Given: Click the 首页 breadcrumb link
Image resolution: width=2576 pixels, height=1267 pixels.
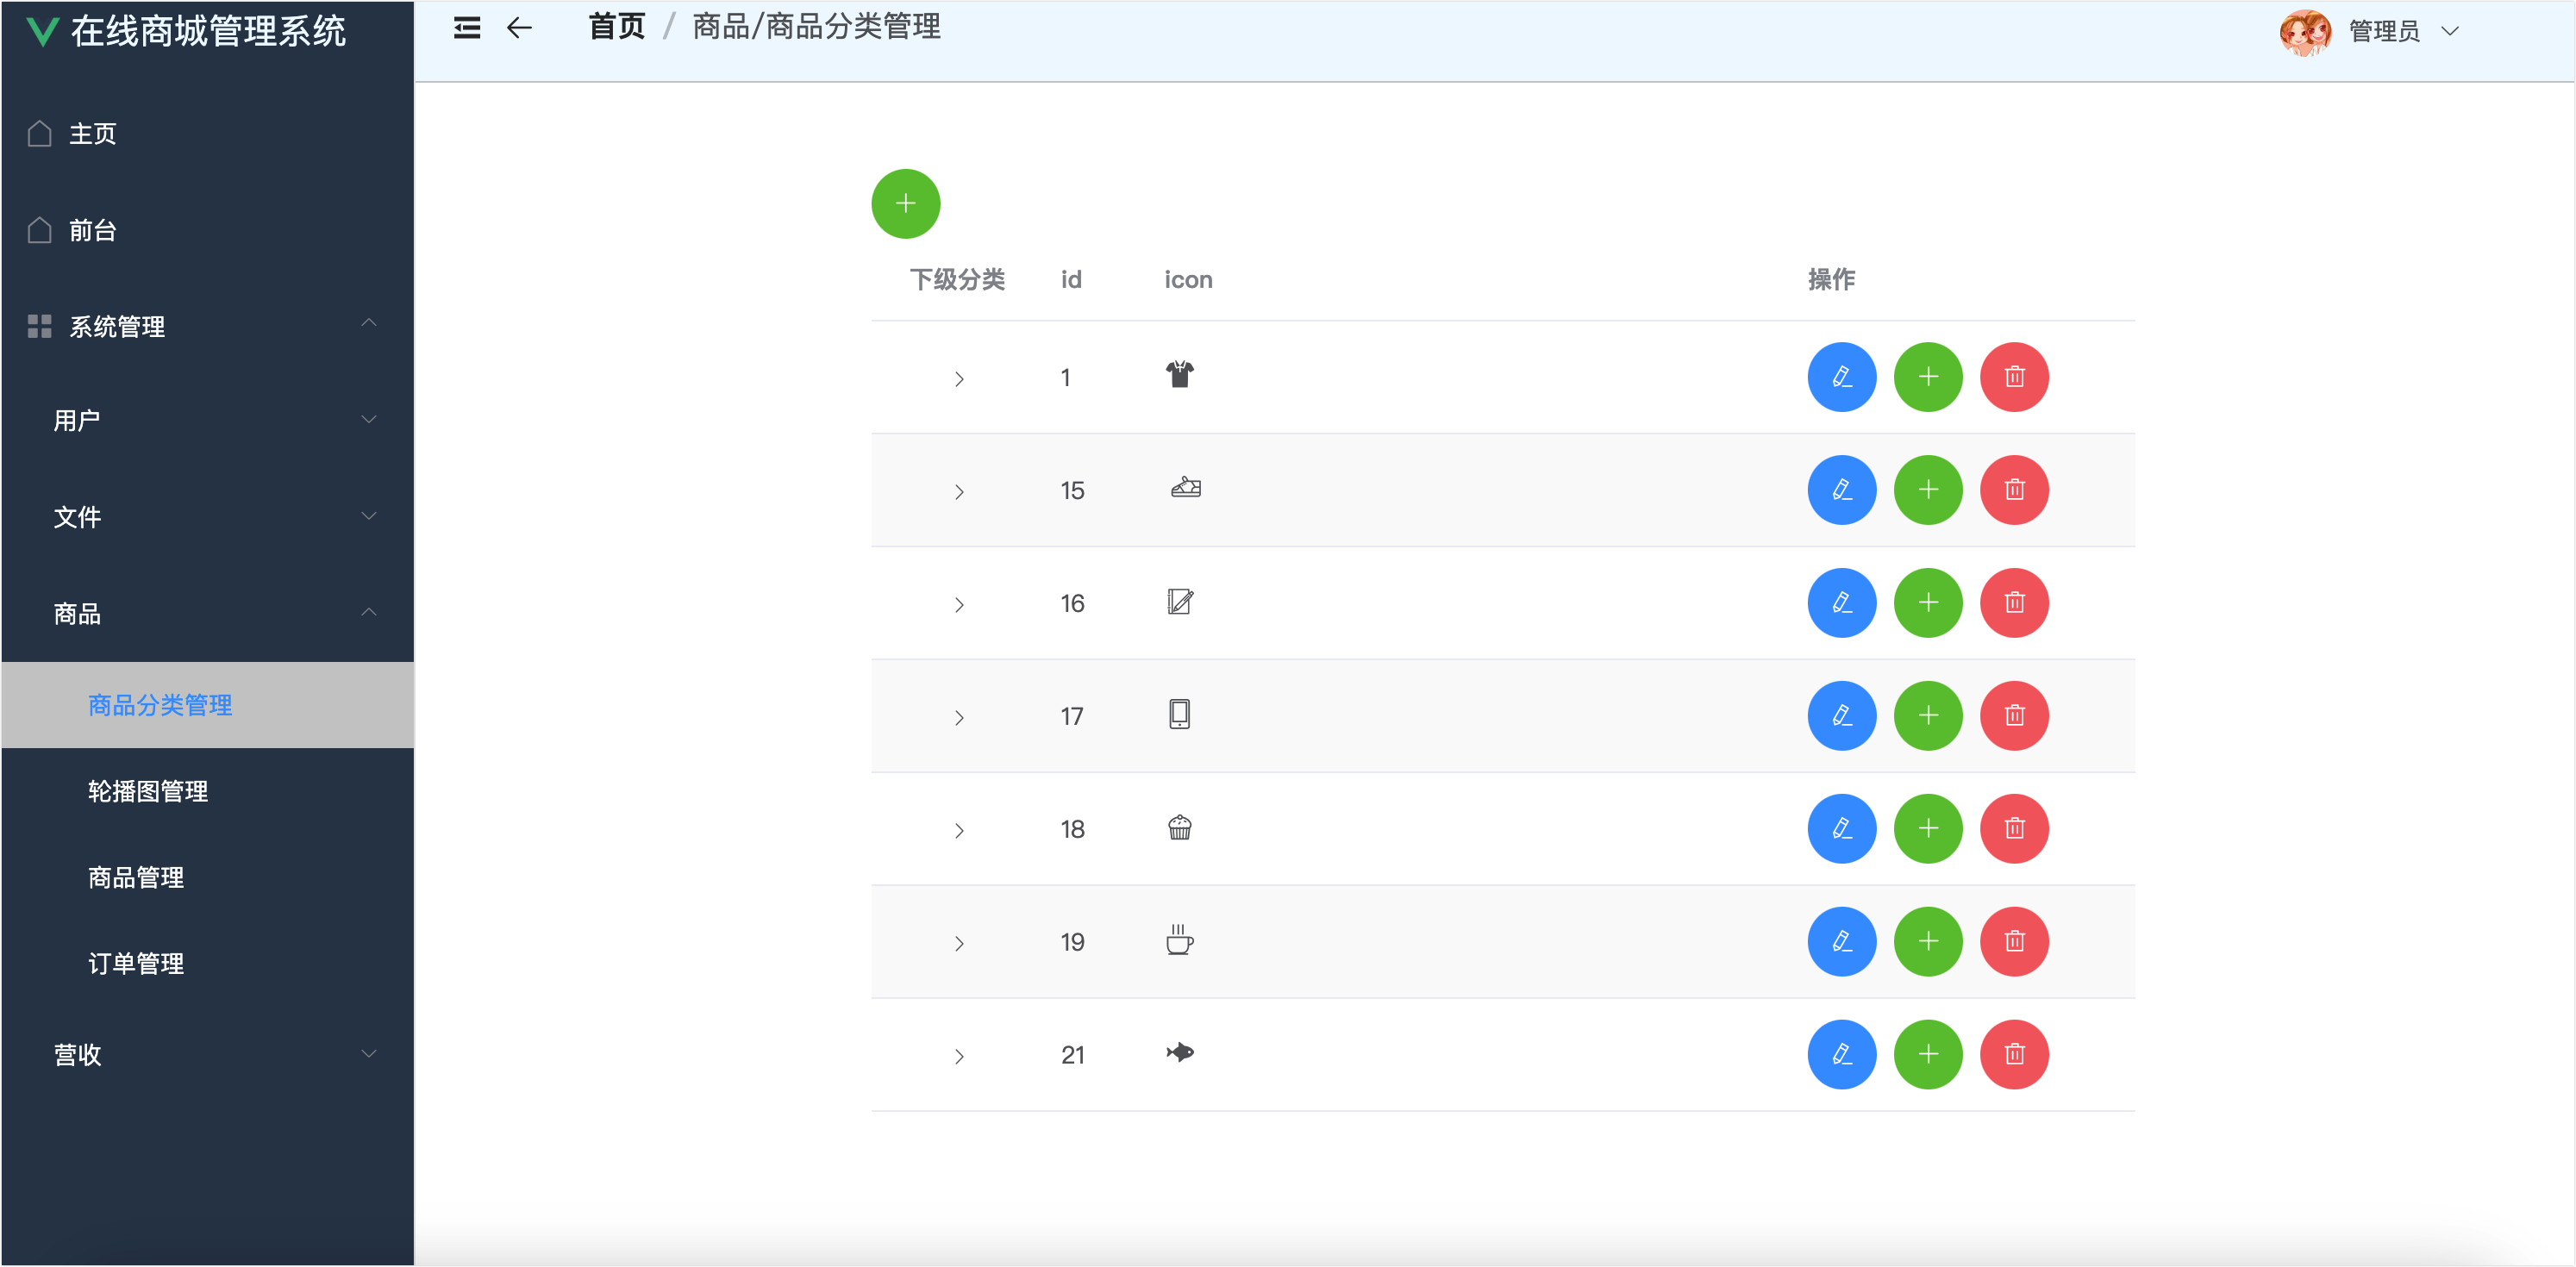Looking at the screenshot, I should 616,27.
